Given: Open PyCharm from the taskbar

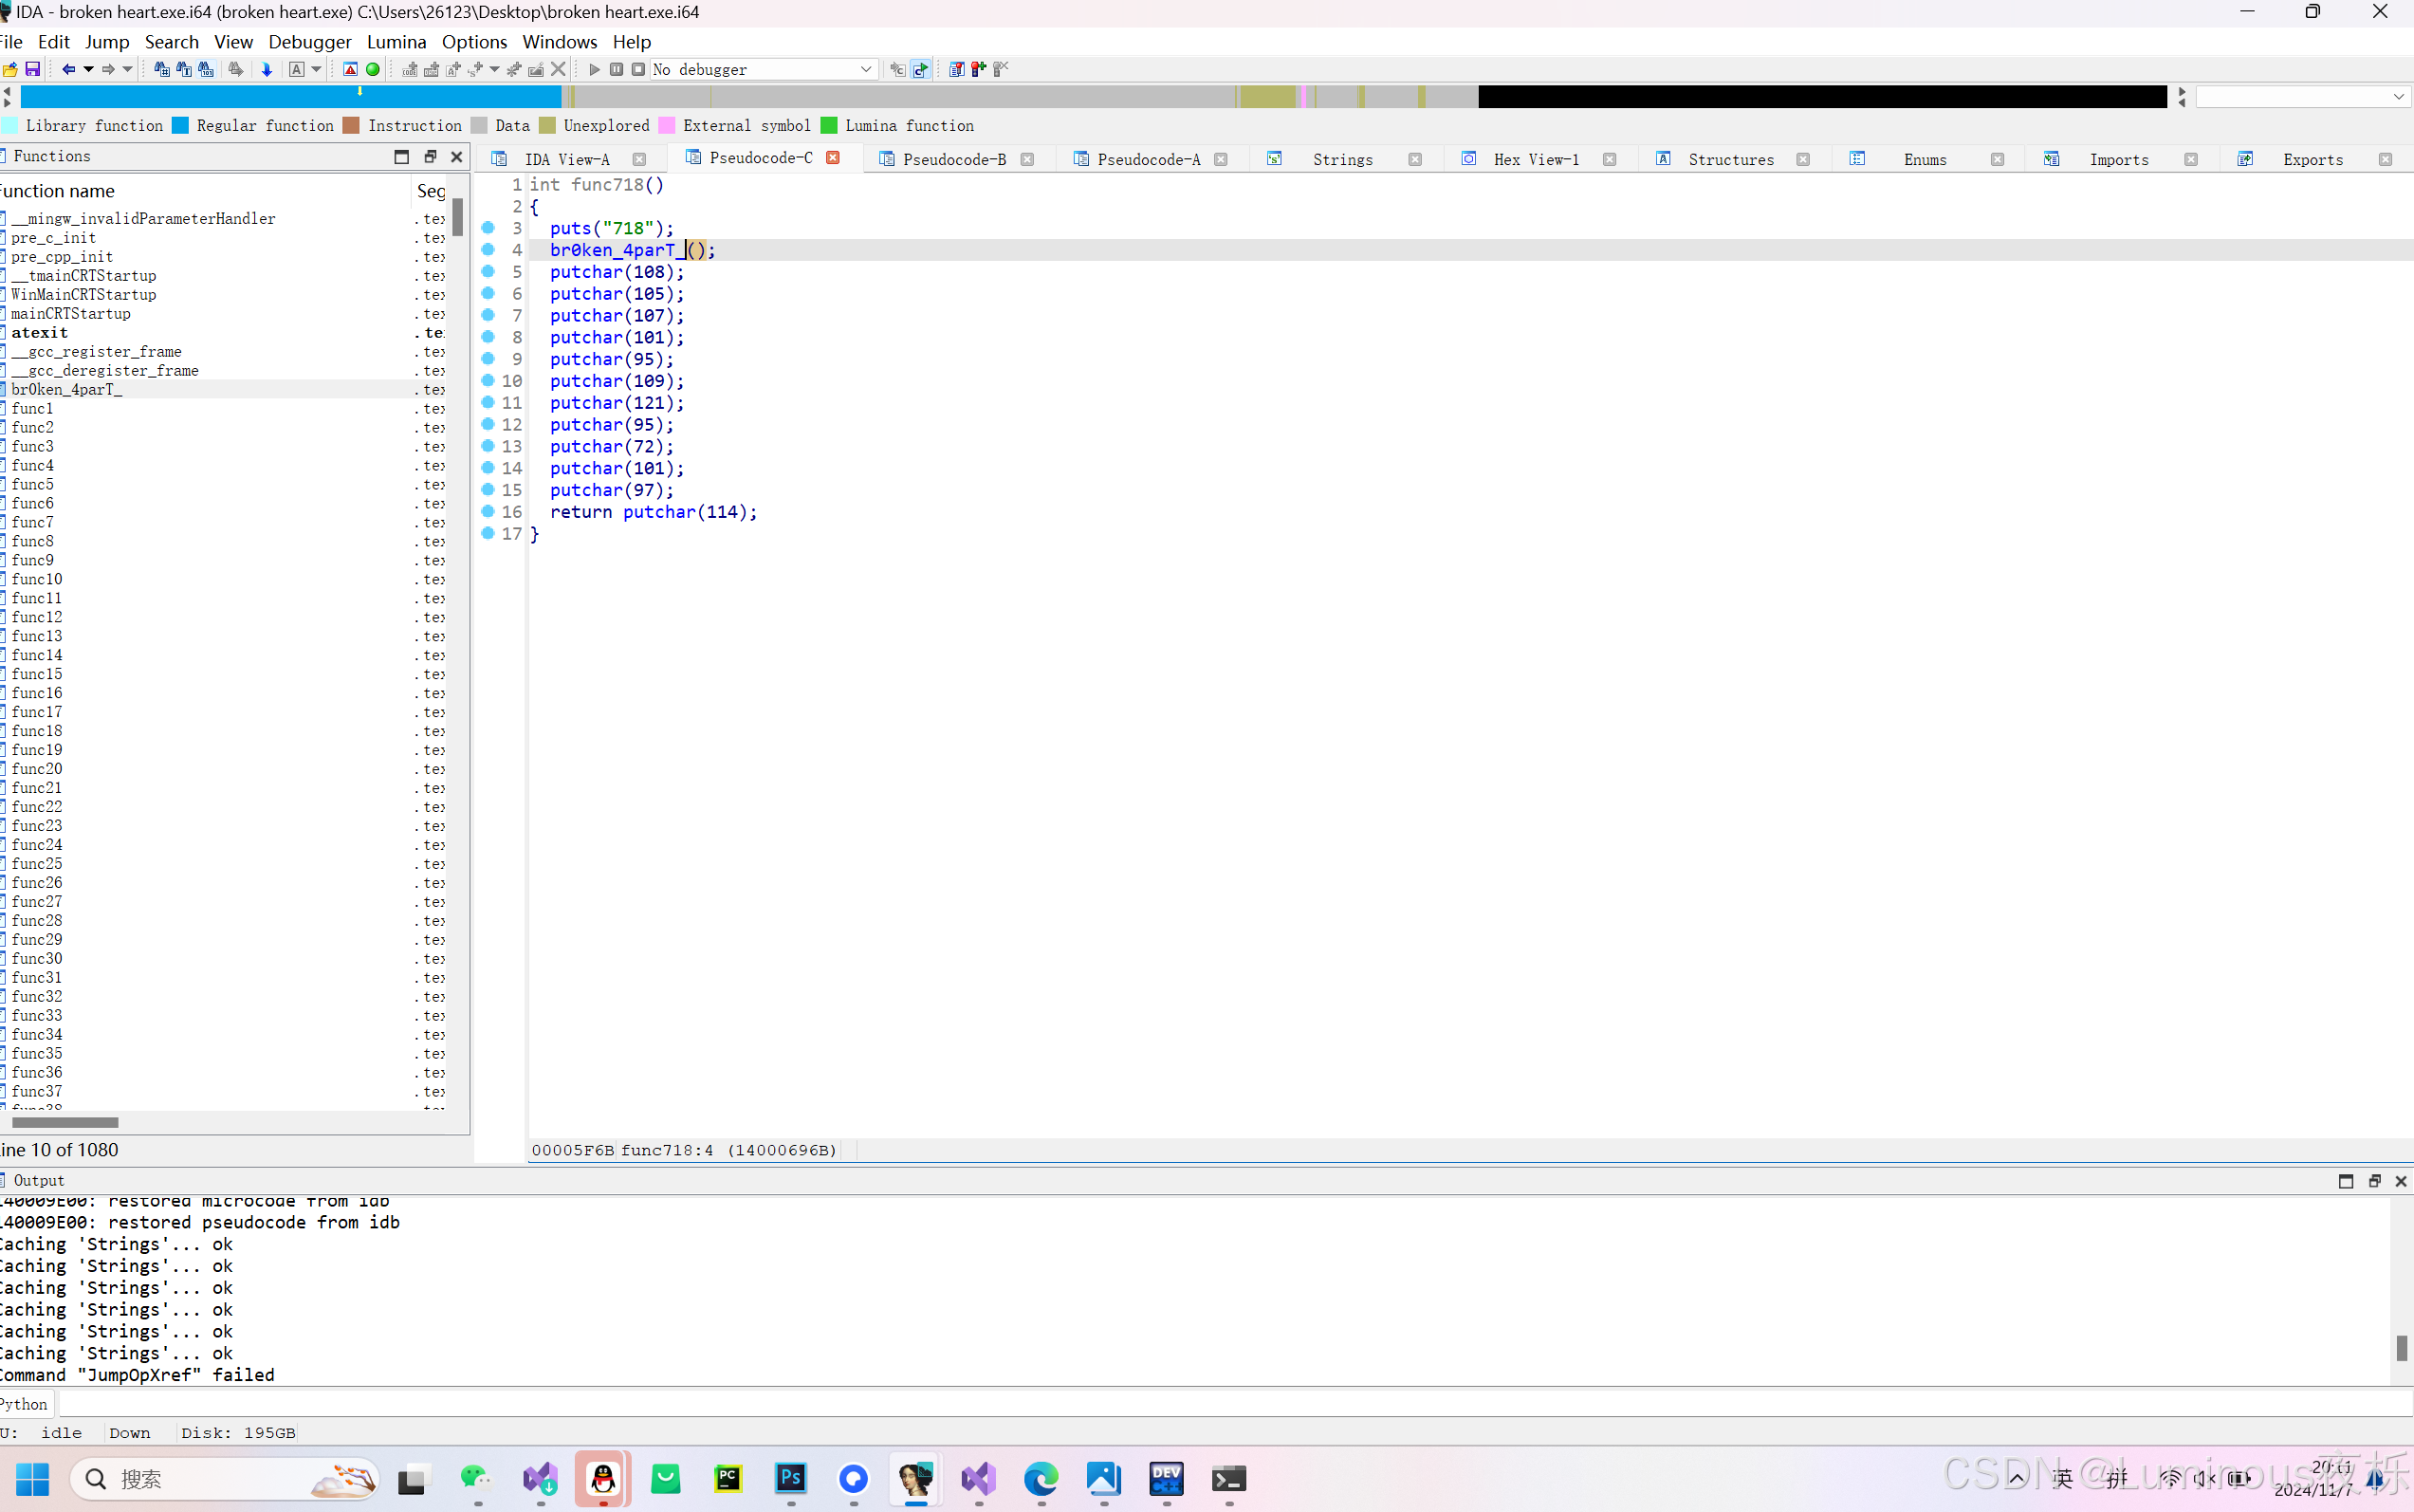Looking at the screenshot, I should click(728, 1478).
